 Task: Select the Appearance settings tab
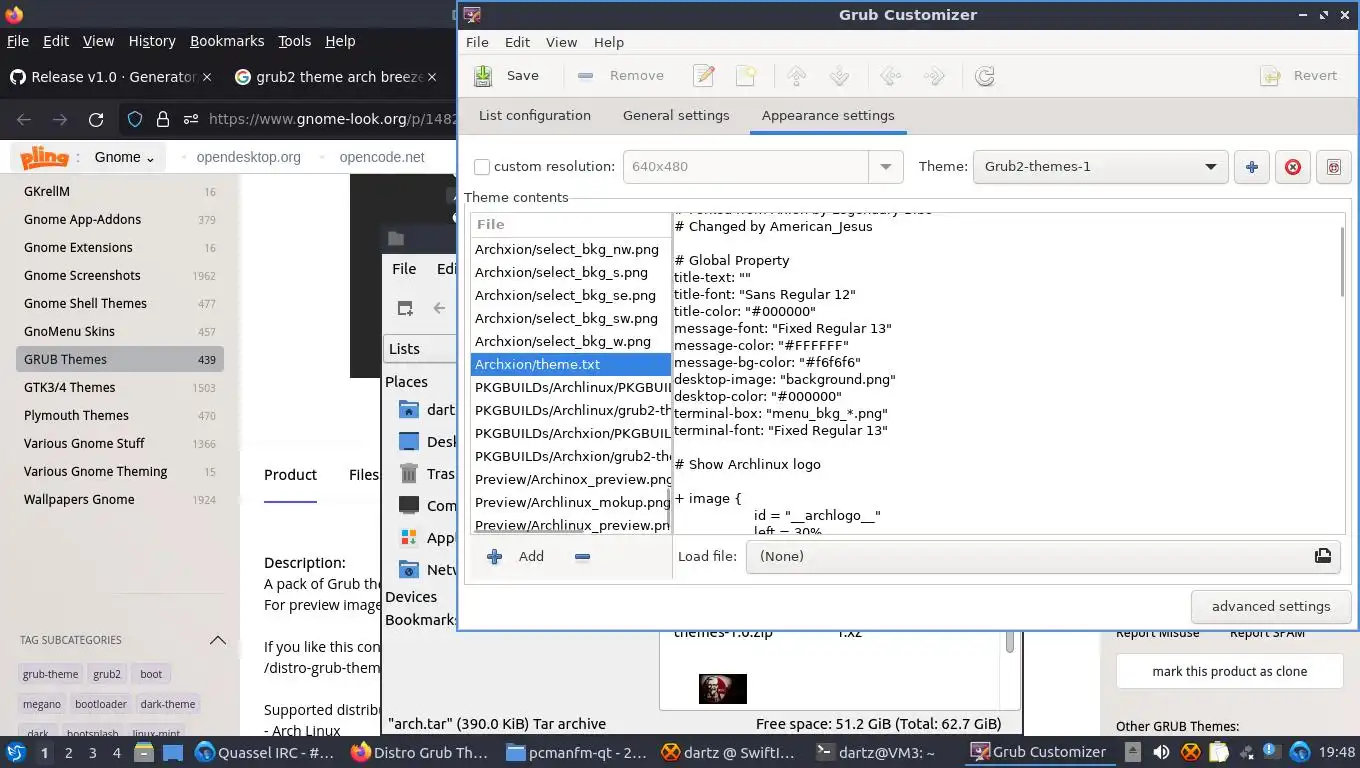click(828, 115)
